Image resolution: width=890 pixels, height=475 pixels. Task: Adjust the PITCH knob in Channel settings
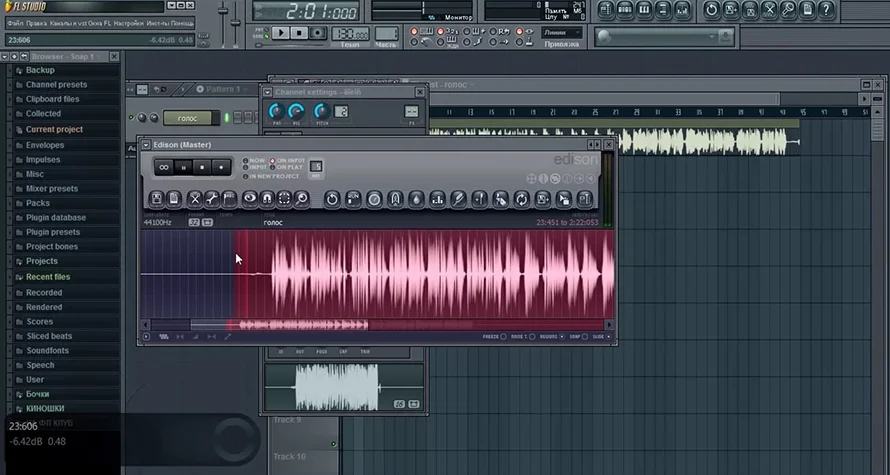(321, 111)
